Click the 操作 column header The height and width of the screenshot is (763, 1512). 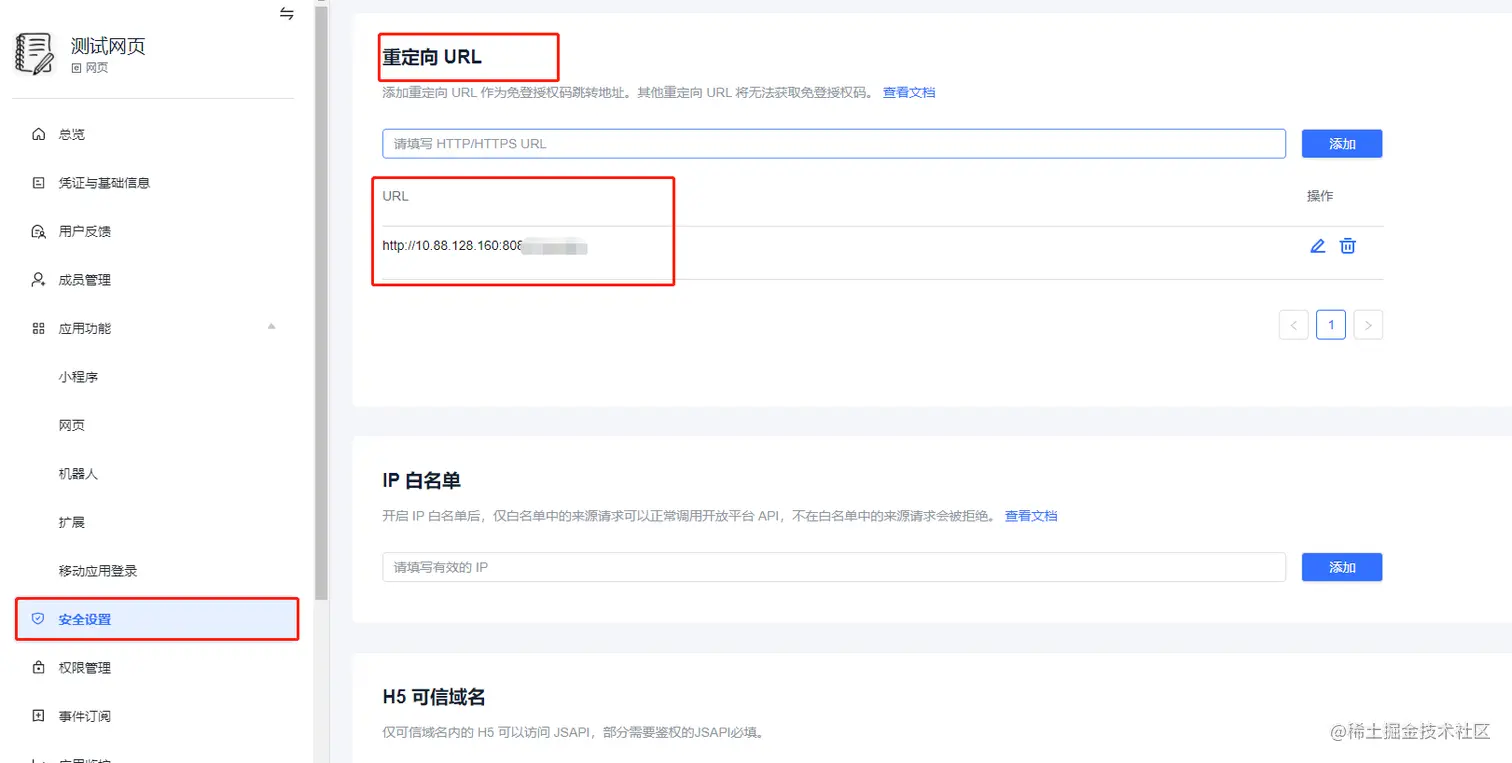pos(1320,196)
